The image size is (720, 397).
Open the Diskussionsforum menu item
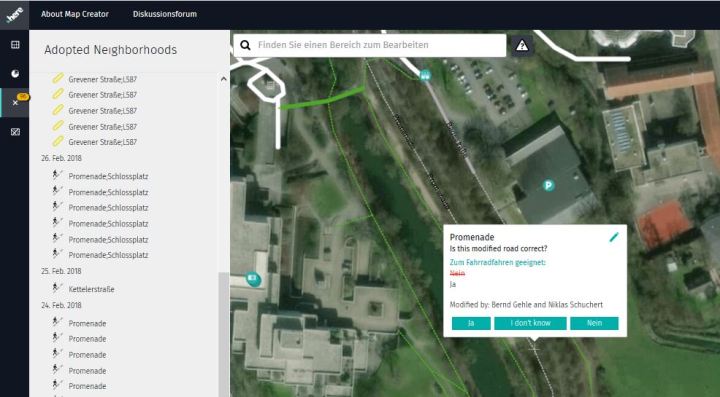point(165,14)
